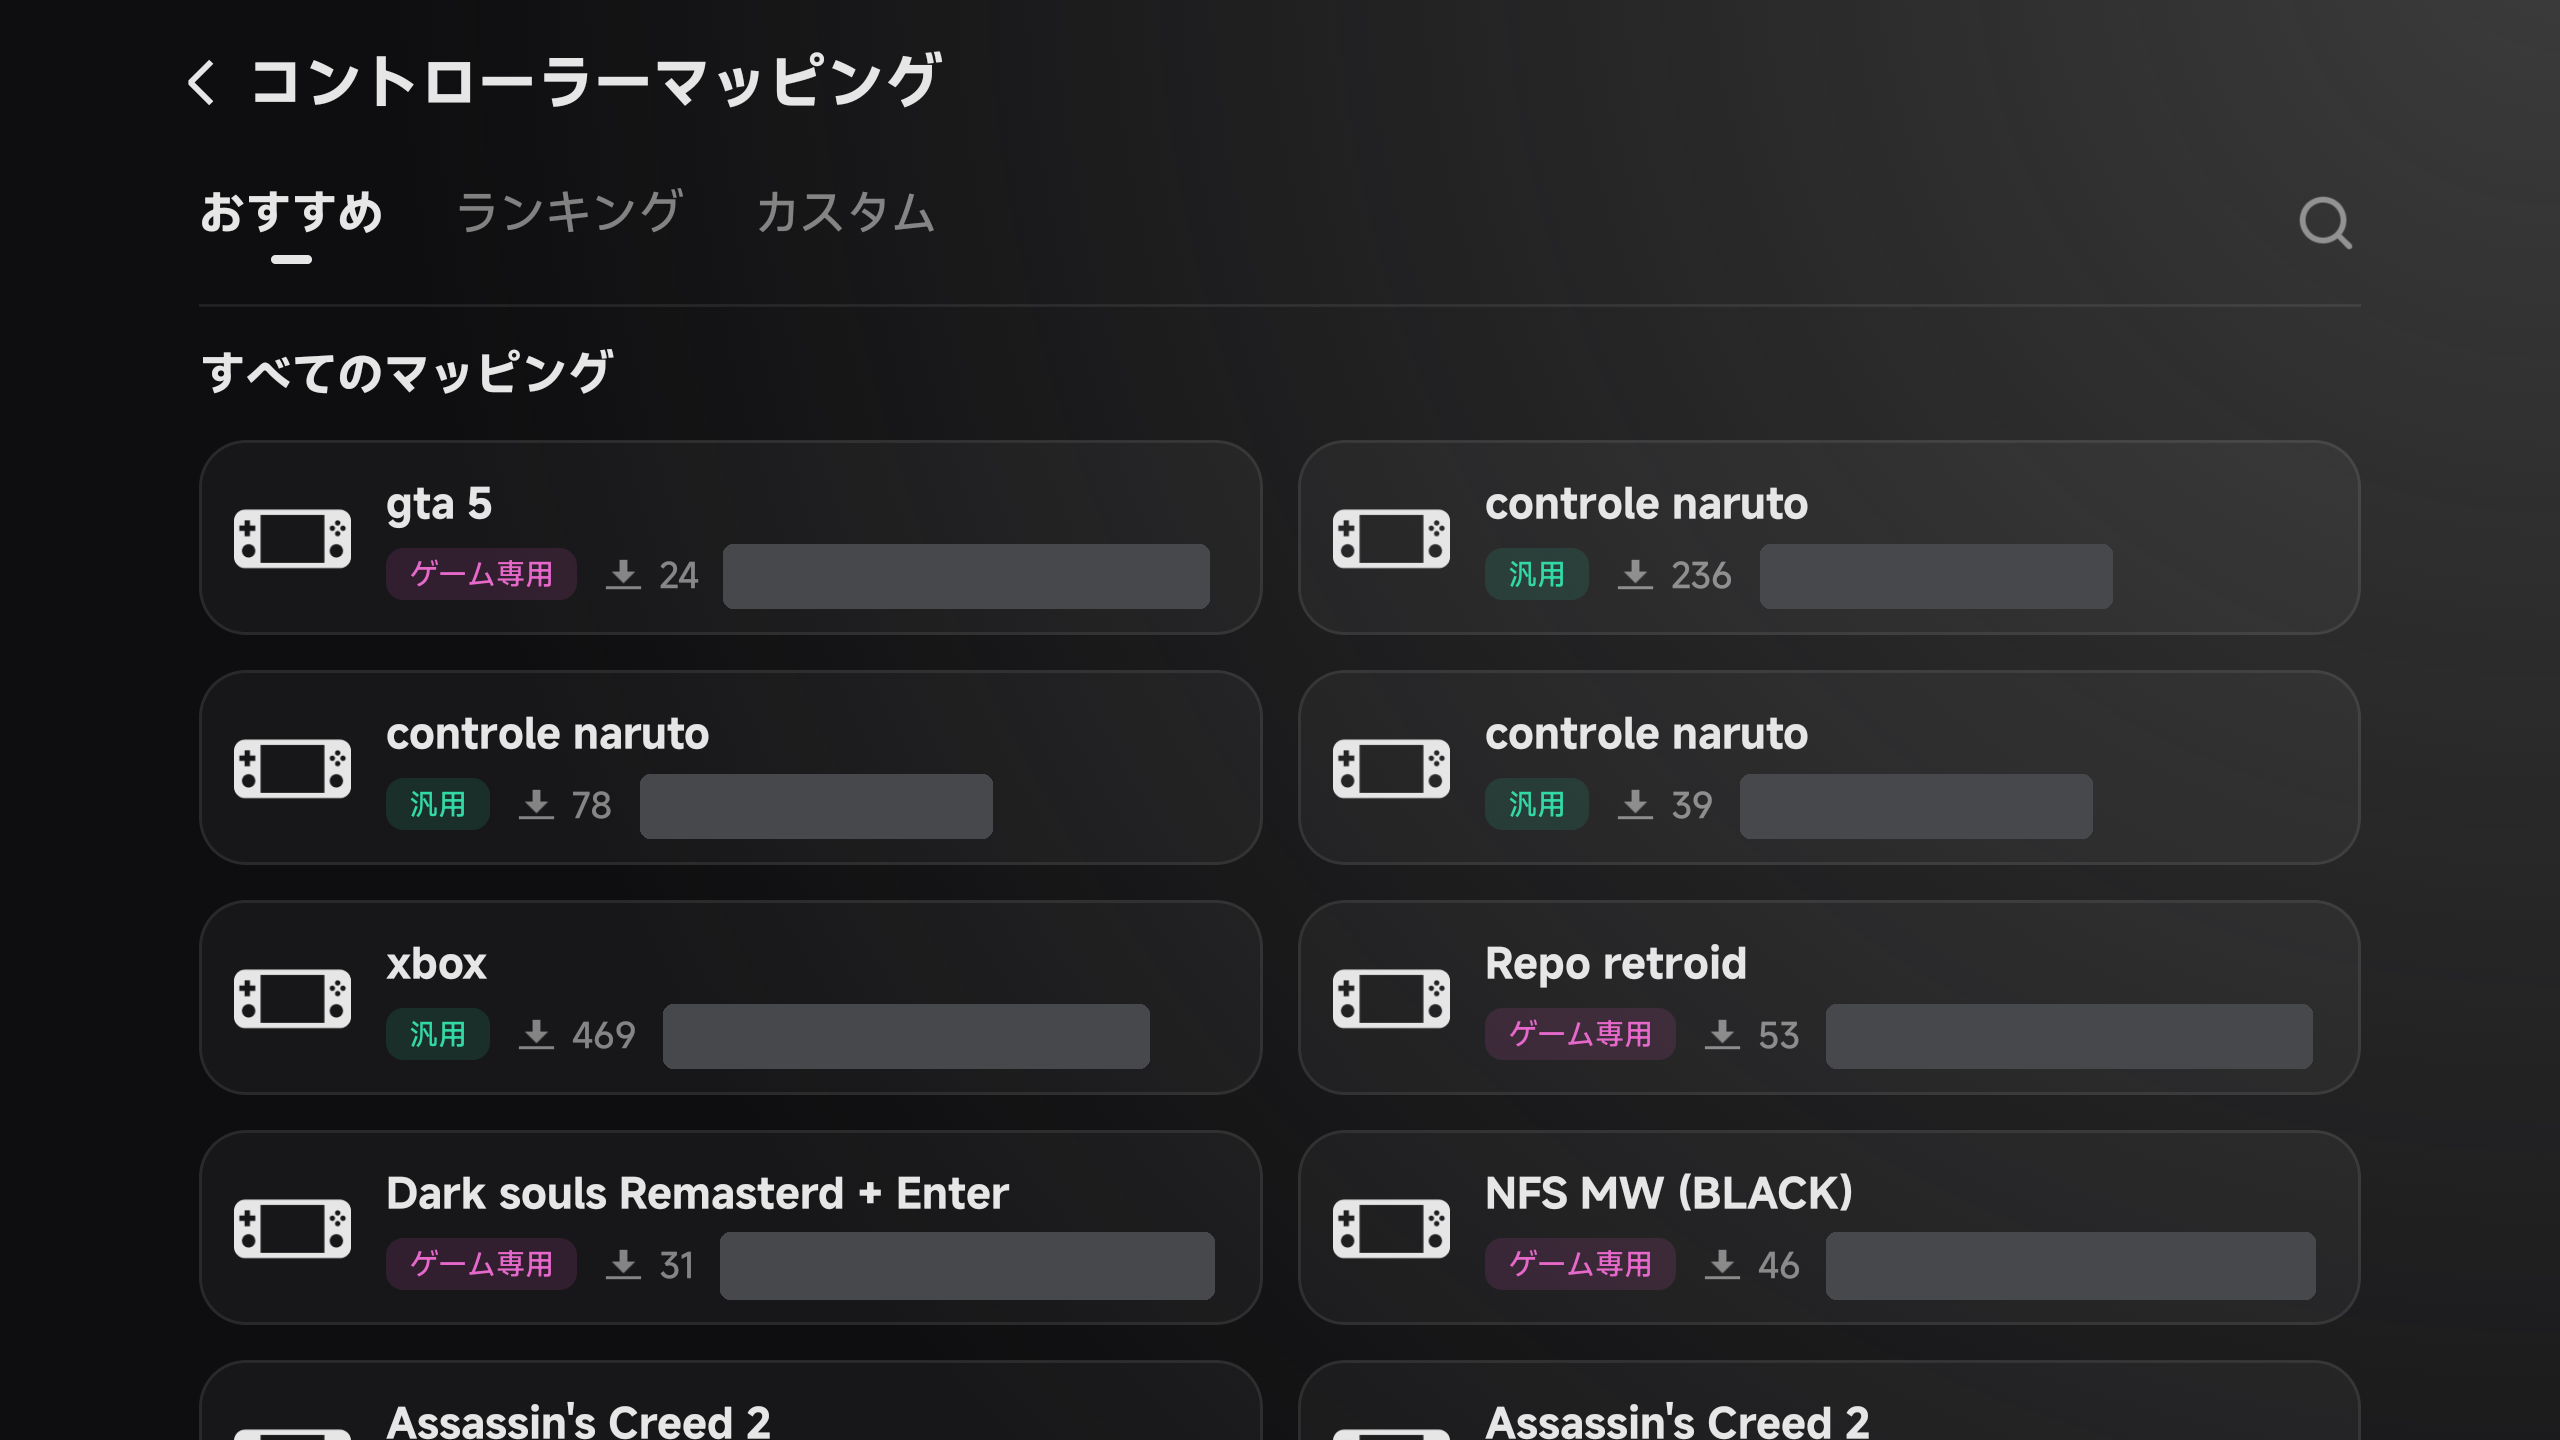
Task: Switch to the ランキング tab
Action: click(x=569, y=213)
